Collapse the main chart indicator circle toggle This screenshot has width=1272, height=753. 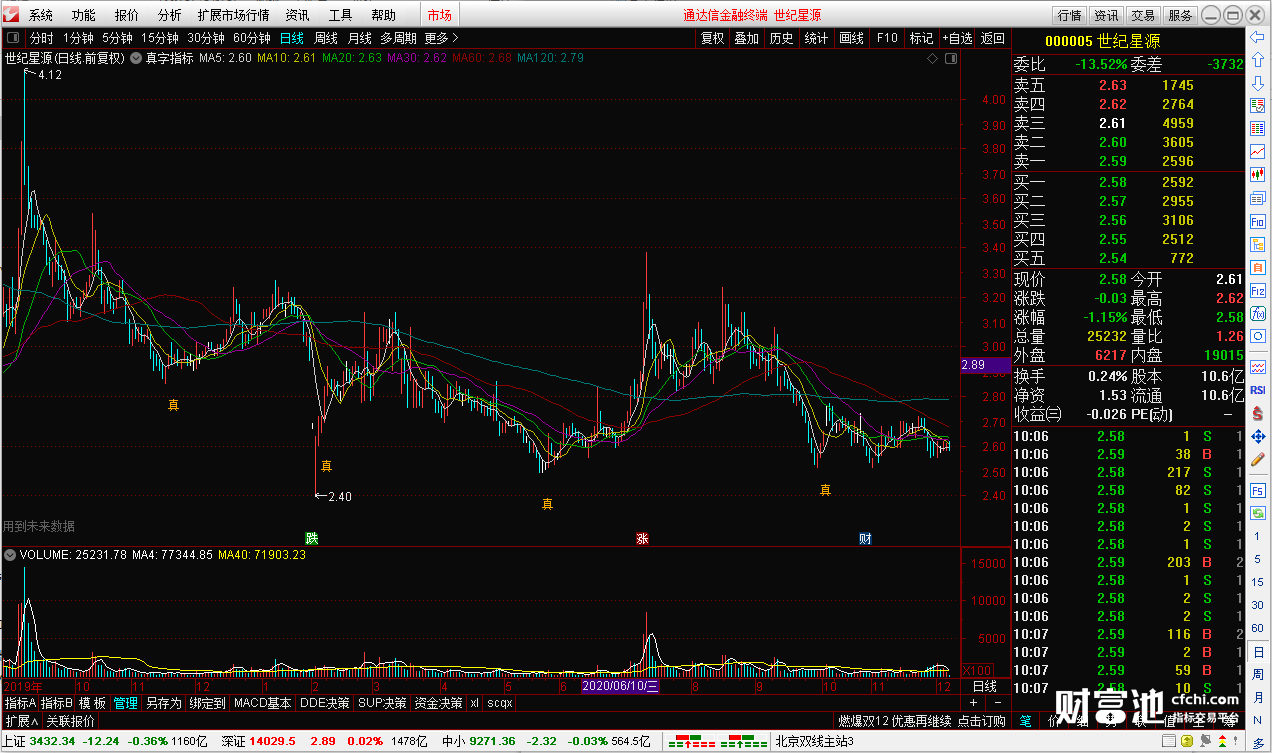pos(138,58)
